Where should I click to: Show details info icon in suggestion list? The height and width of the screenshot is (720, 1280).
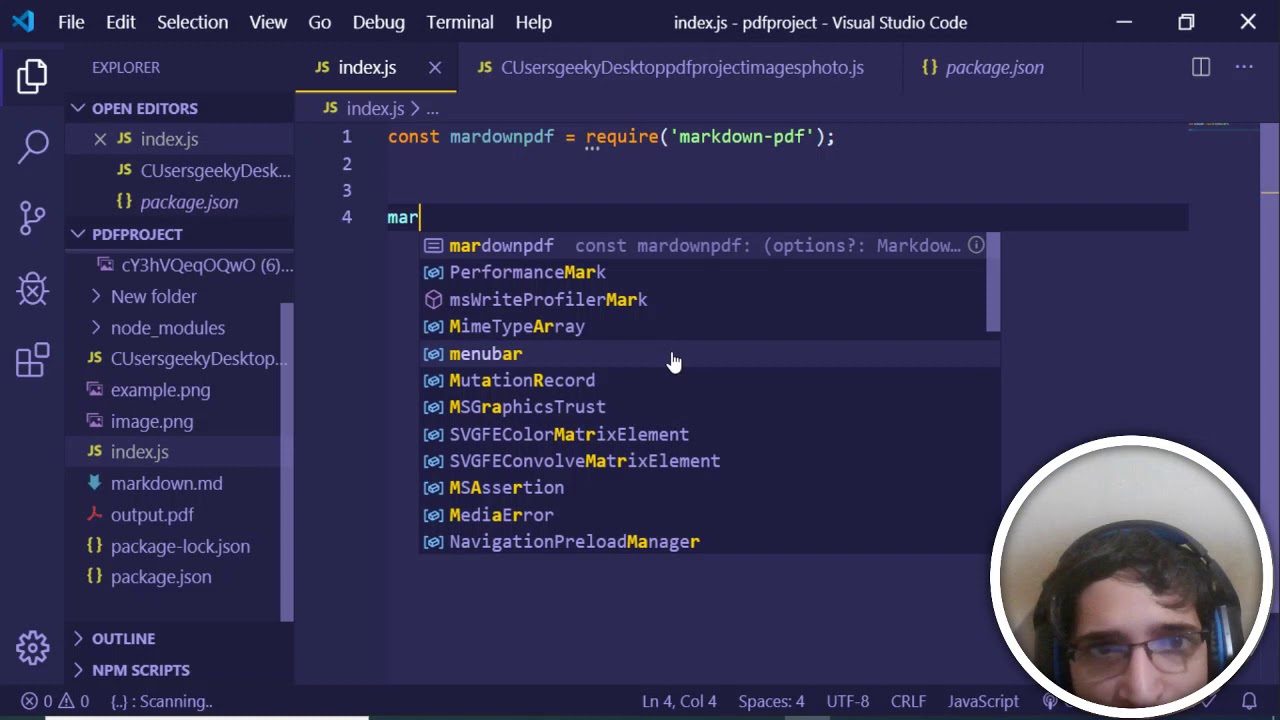976,245
